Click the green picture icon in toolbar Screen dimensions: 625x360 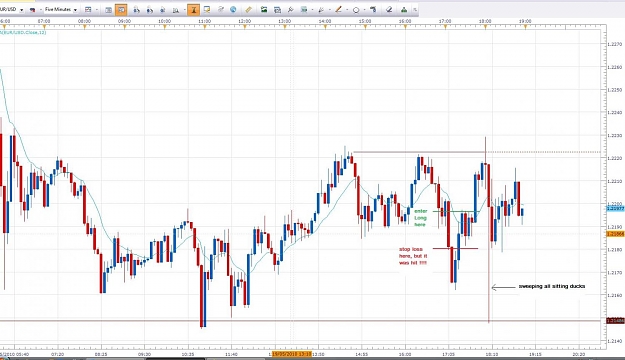click(x=264, y=10)
